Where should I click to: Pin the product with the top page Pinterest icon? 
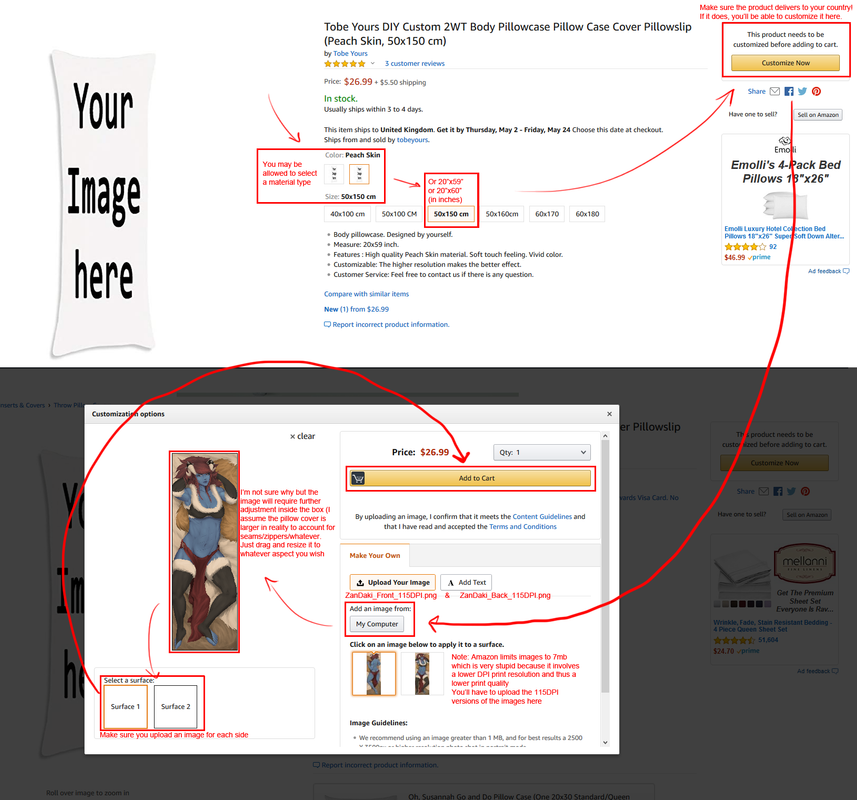point(816,91)
